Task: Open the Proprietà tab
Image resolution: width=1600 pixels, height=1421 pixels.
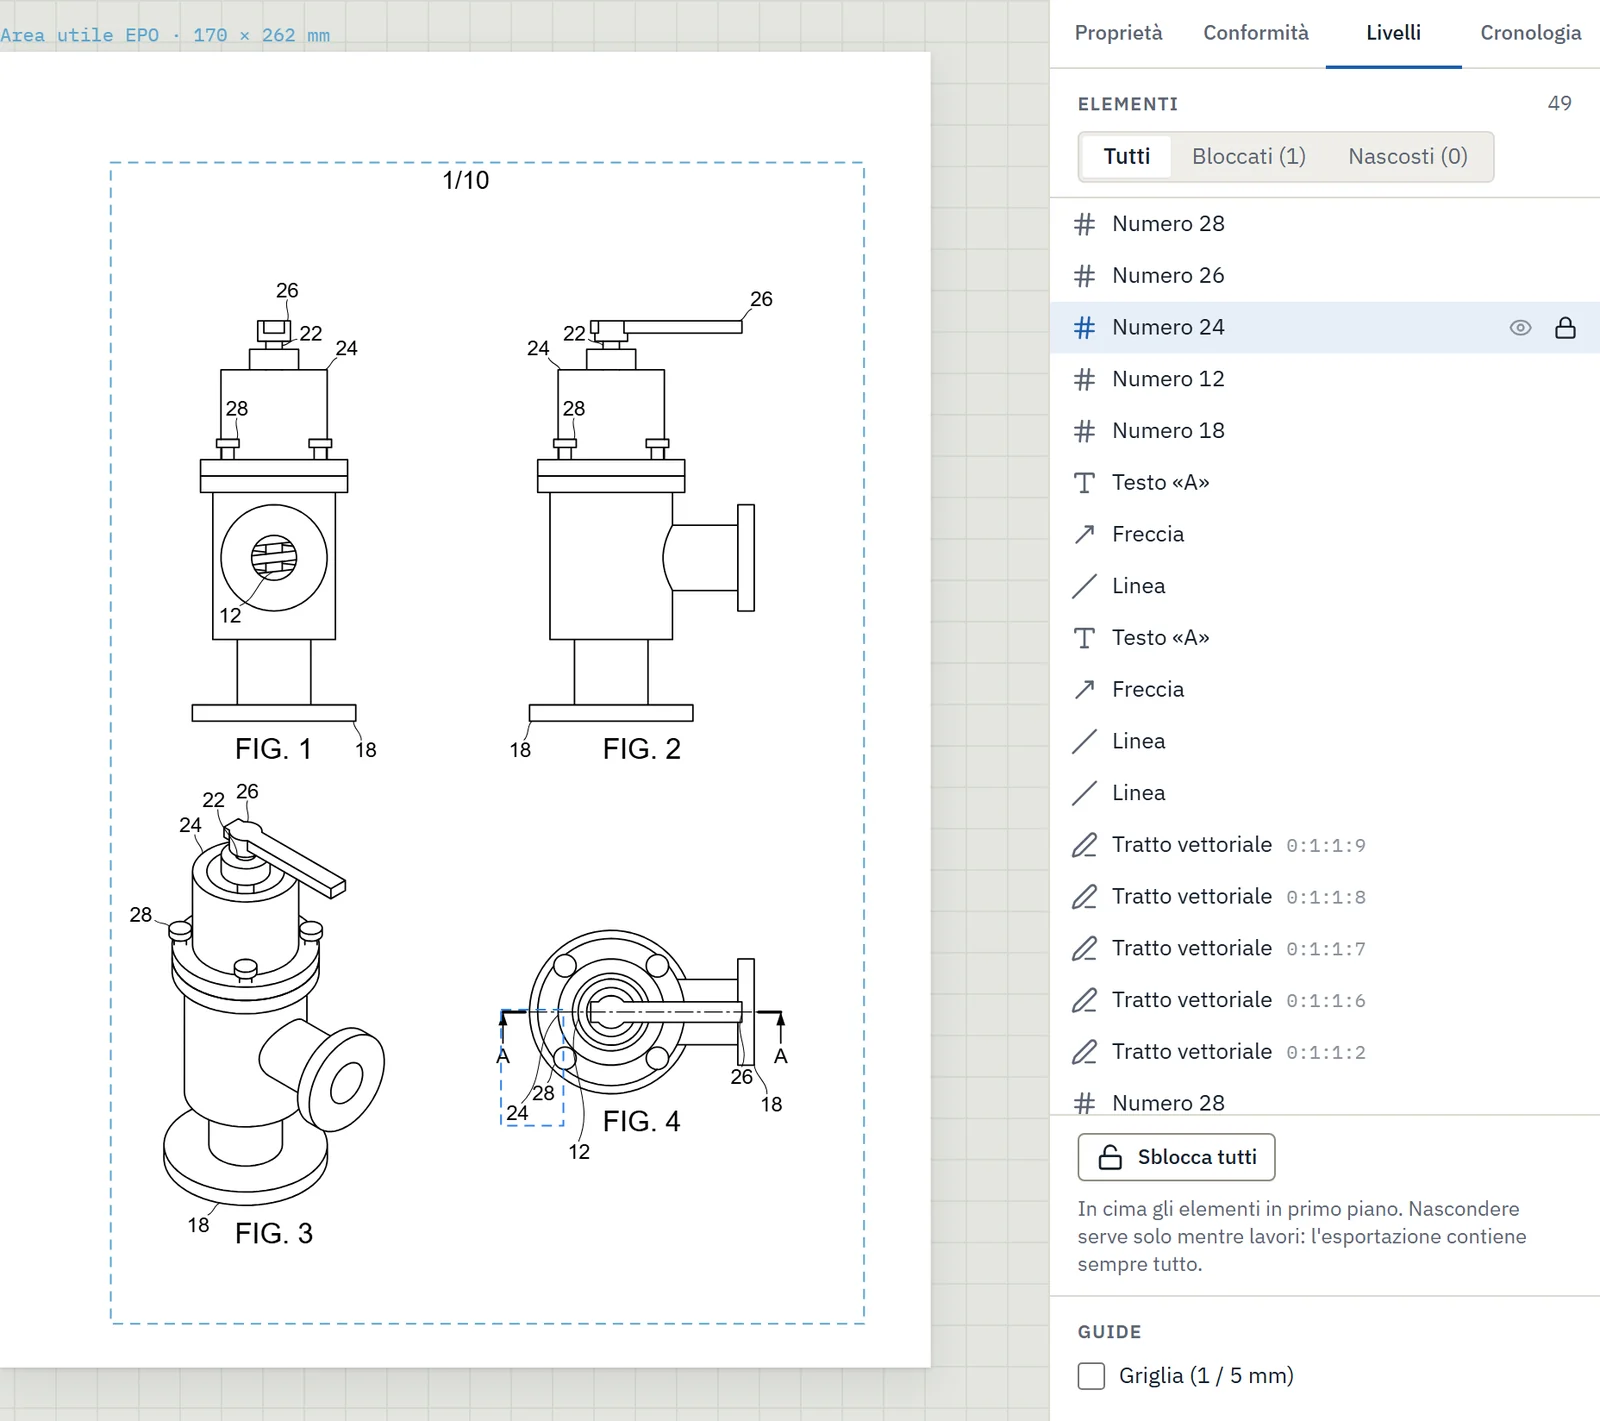Action: [x=1118, y=33]
